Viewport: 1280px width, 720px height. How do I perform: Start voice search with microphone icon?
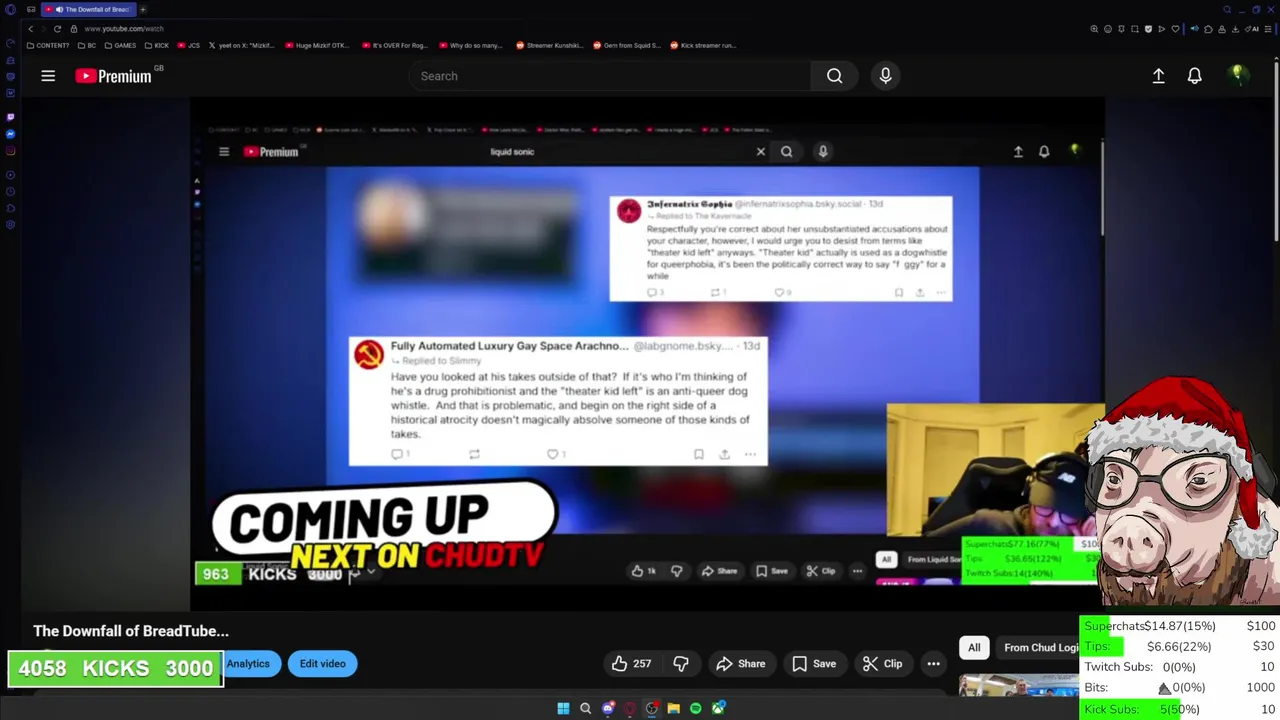pyautogui.click(x=885, y=76)
